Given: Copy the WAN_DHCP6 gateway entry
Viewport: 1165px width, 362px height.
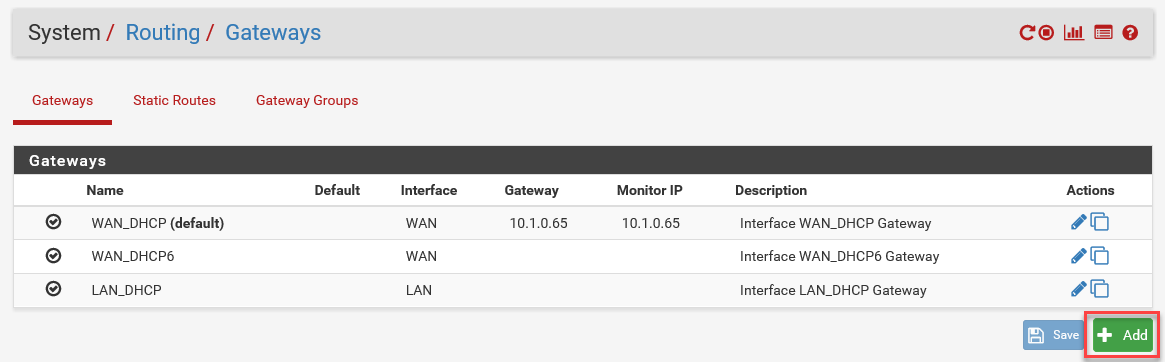Looking at the screenshot, I should click(x=1100, y=256).
